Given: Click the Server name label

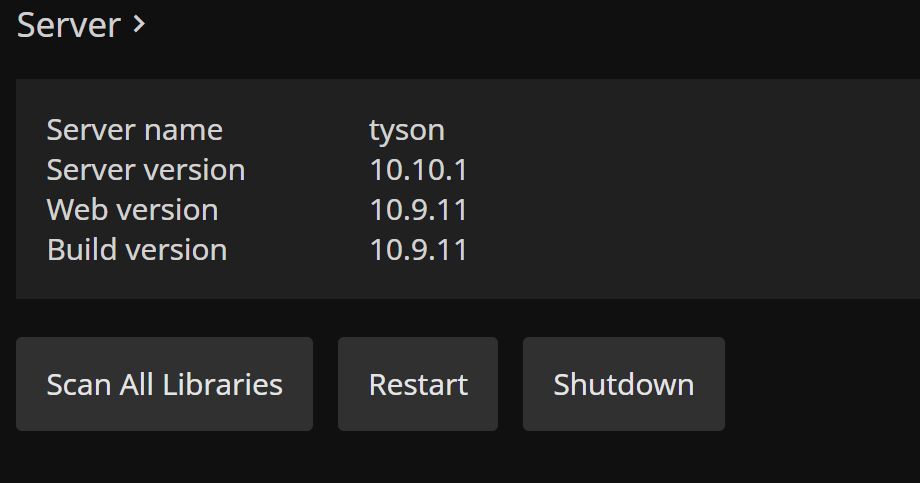Looking at the screenshot, I should click(134, 130).
